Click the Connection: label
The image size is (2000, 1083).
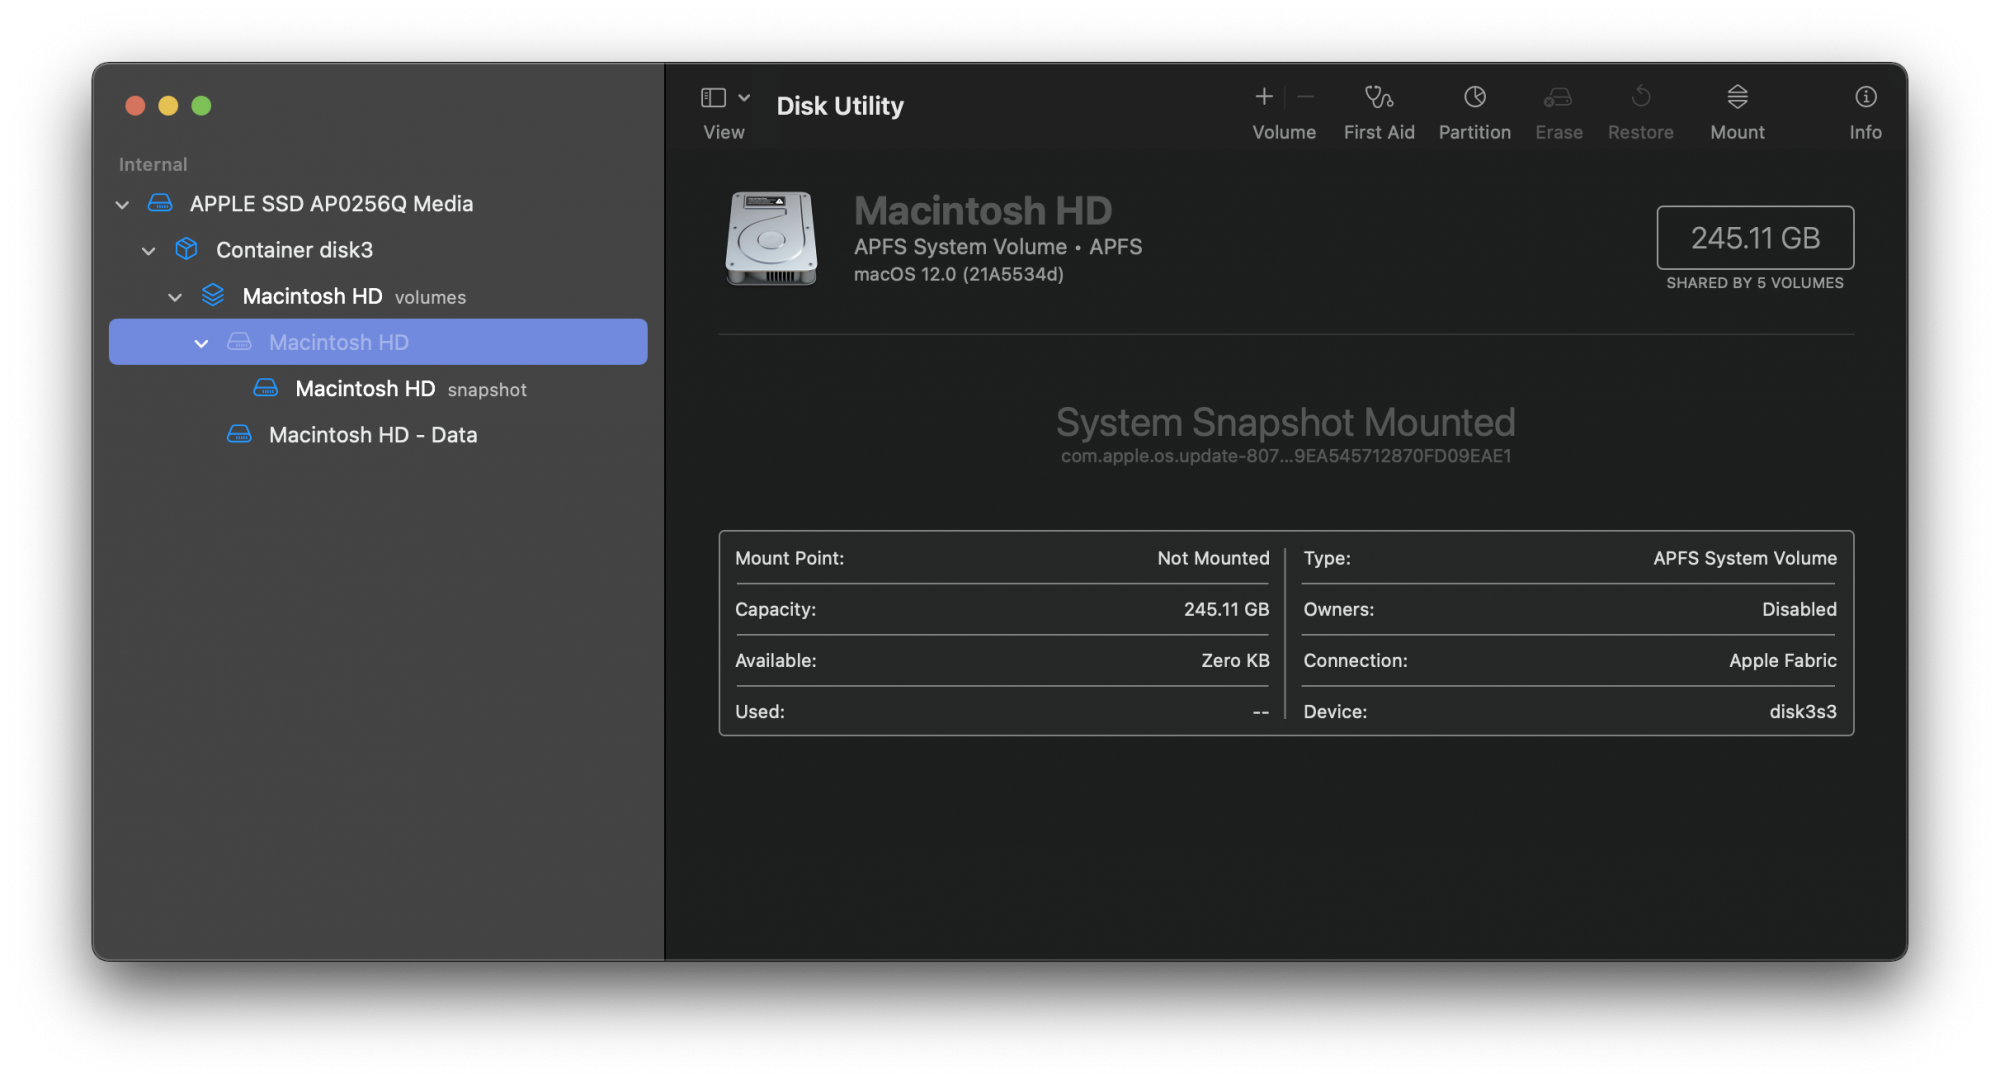pyautogui.click(x=1355, y=660)
